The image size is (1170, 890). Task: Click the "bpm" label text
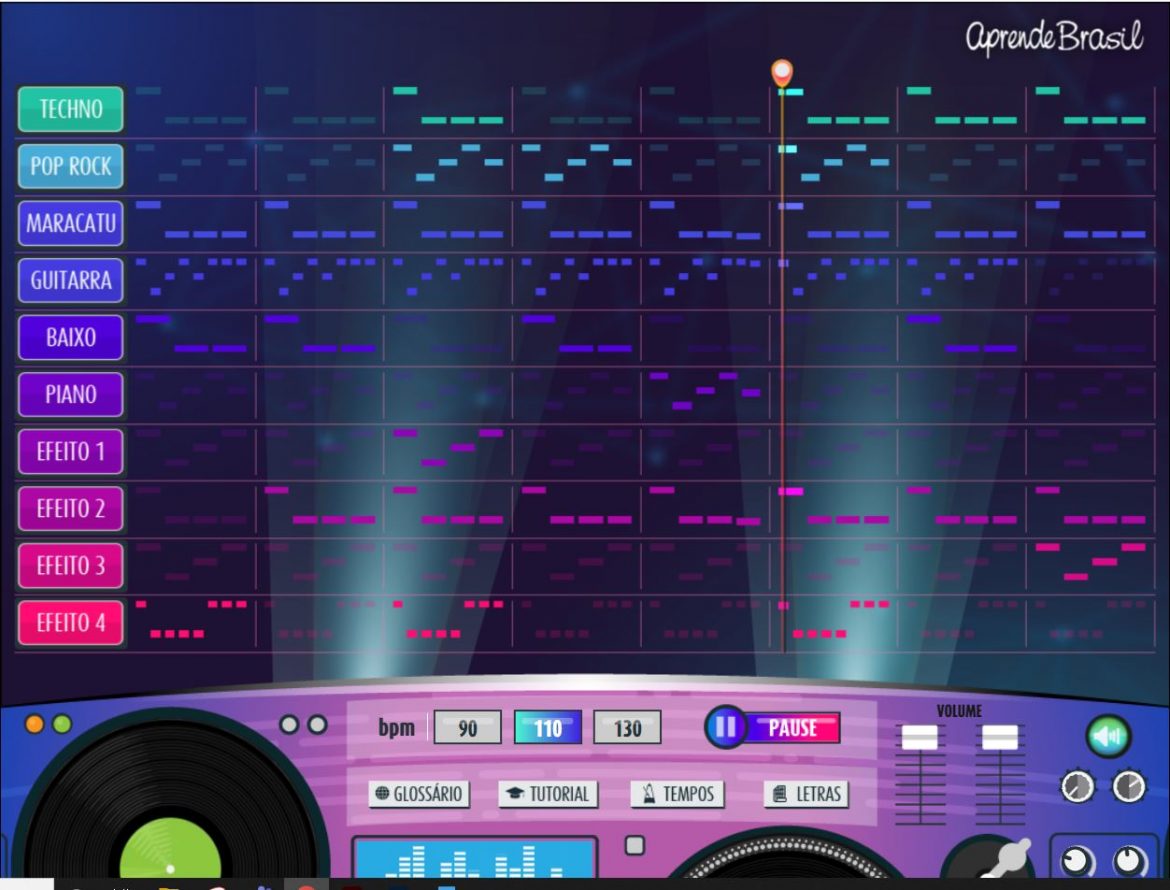click(396, 727)
